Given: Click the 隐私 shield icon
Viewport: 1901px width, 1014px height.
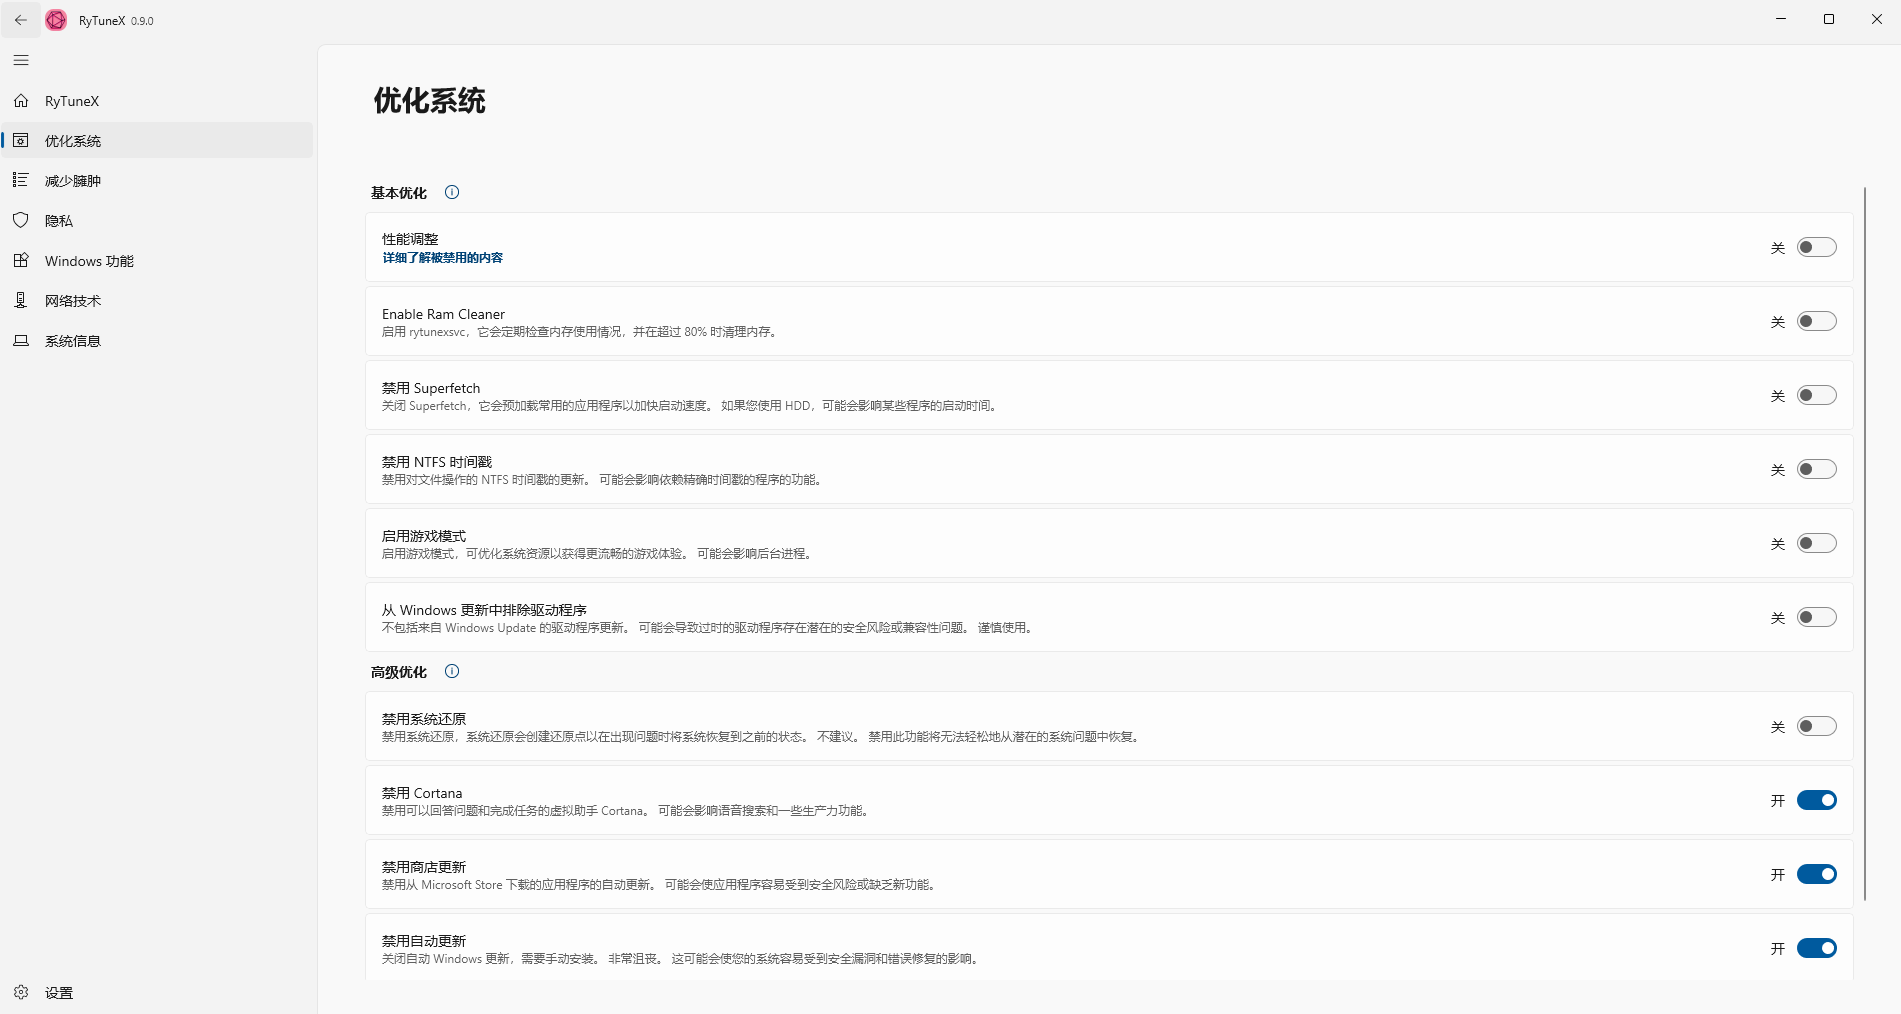Looking at the screenshot, I should (x=21, y=220).
